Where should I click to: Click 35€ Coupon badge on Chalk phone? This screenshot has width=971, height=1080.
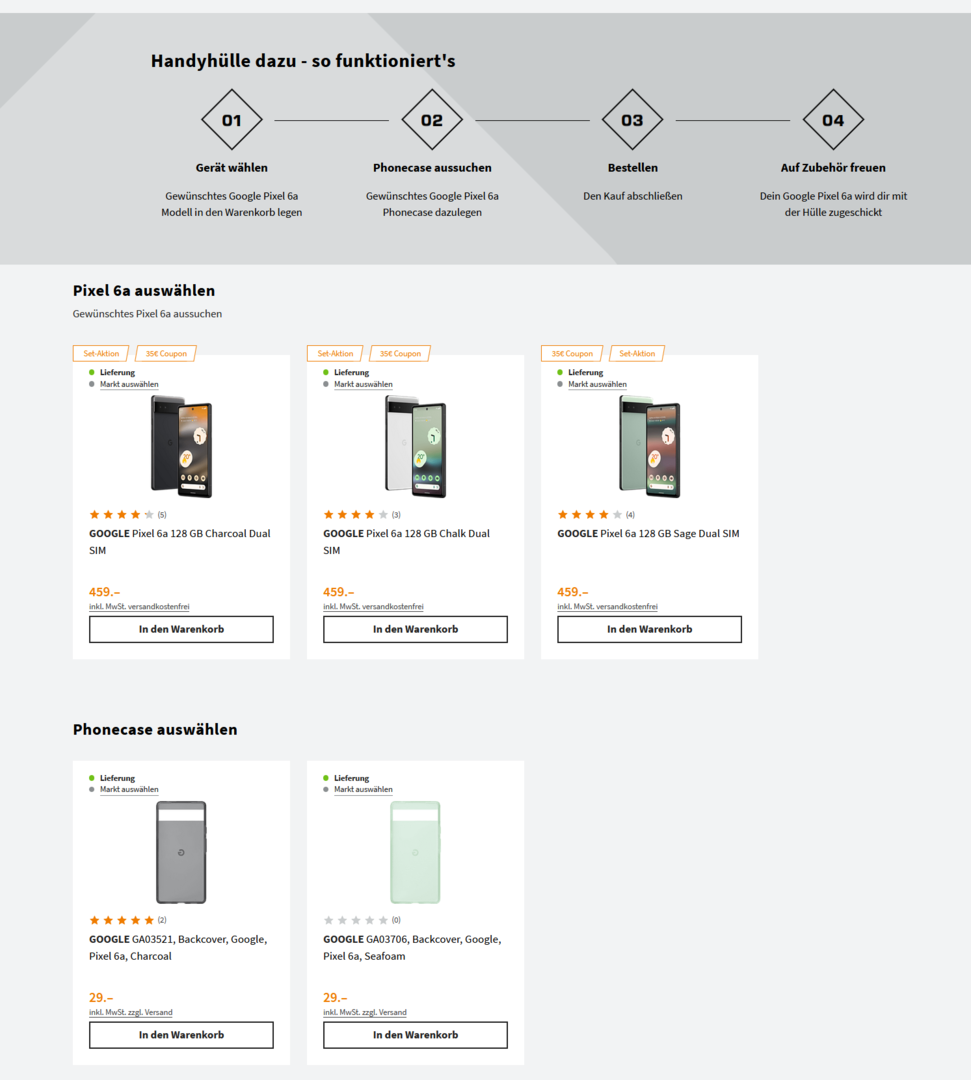pyautogui.click(x=400, y=353)
